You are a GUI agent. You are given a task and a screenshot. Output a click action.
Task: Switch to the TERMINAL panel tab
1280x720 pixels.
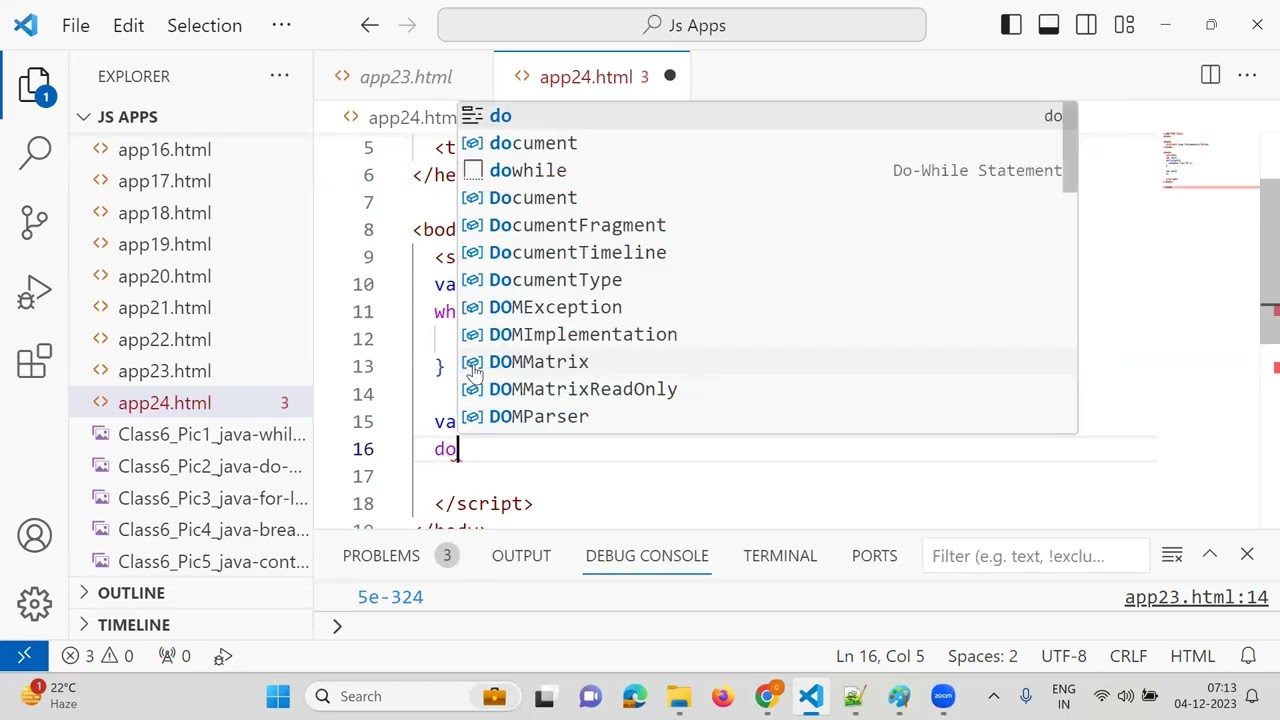coord(780,556)
